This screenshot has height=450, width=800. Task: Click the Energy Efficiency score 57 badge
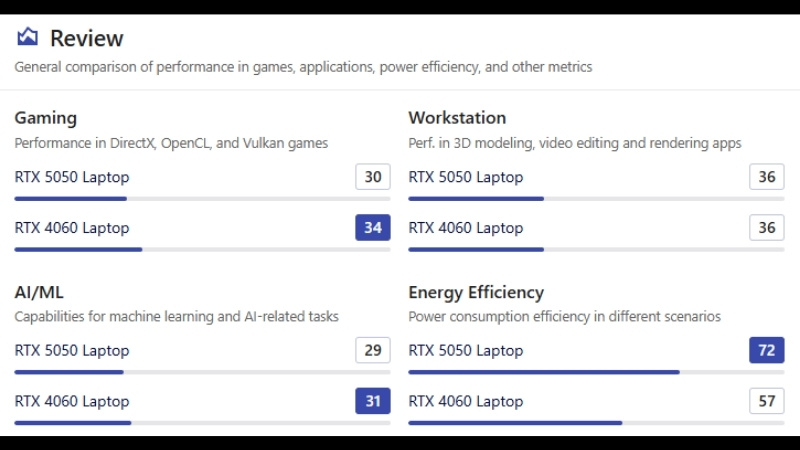tap(767, 401)
